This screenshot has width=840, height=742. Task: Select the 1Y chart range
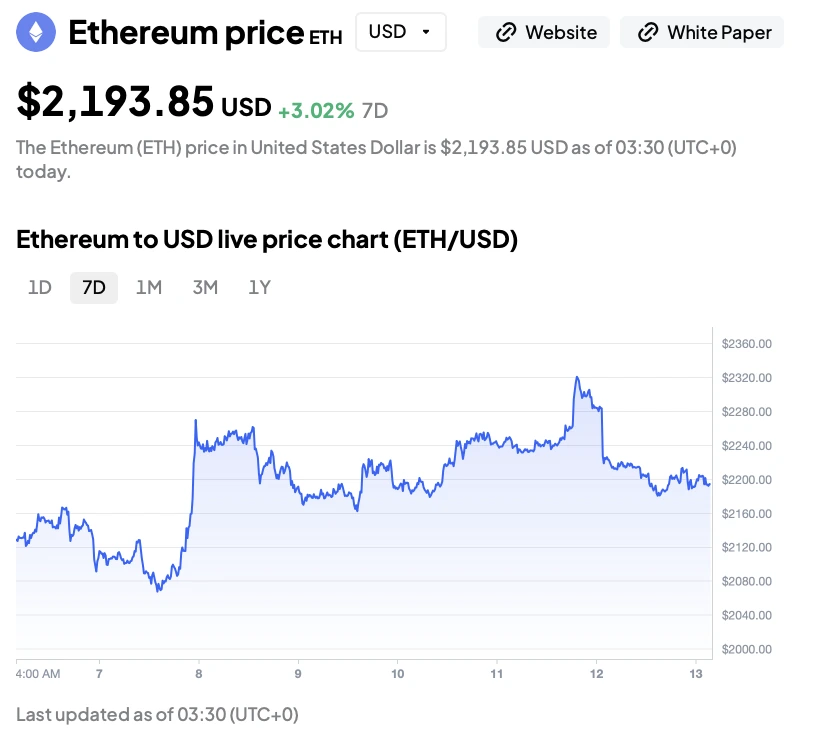coord(260,288)
